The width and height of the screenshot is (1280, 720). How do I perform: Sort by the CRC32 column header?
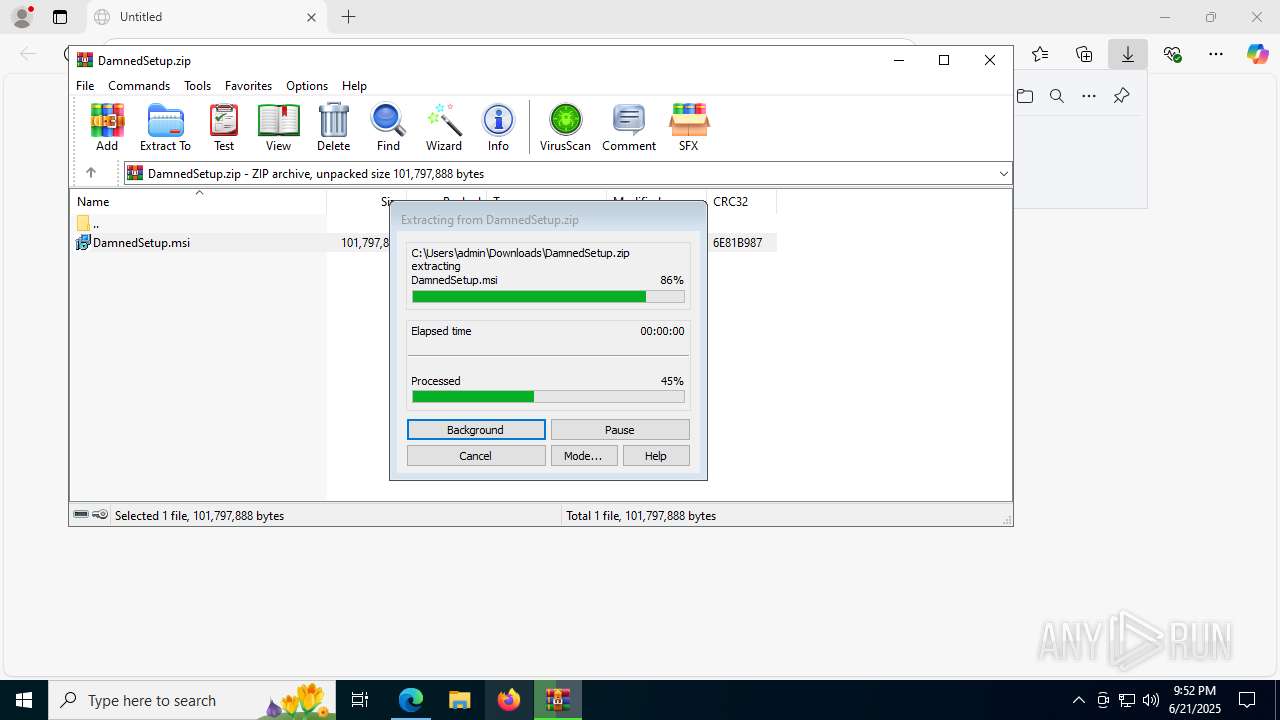[x=741, y=201]
